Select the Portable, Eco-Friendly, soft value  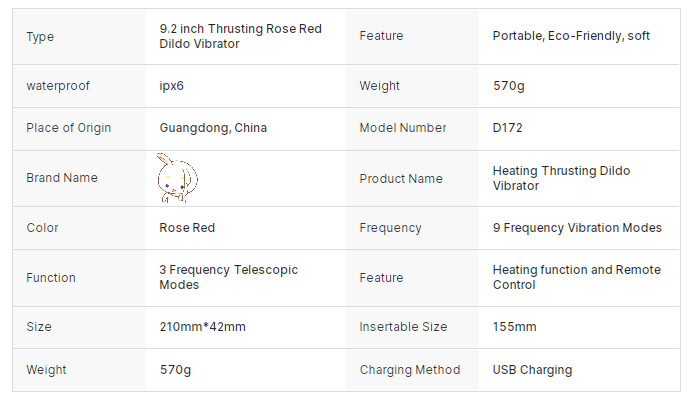tap(571, 36)
